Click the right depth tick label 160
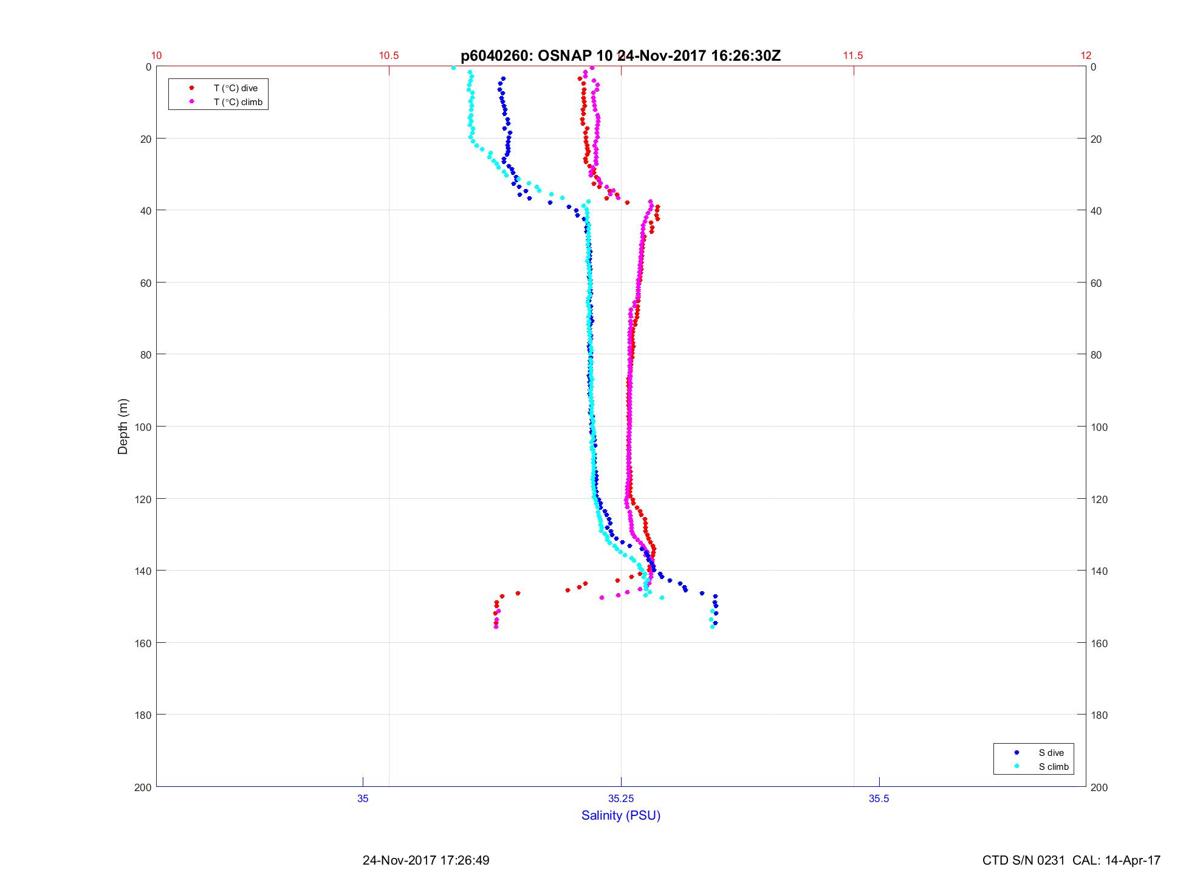 coord(1099,643)
